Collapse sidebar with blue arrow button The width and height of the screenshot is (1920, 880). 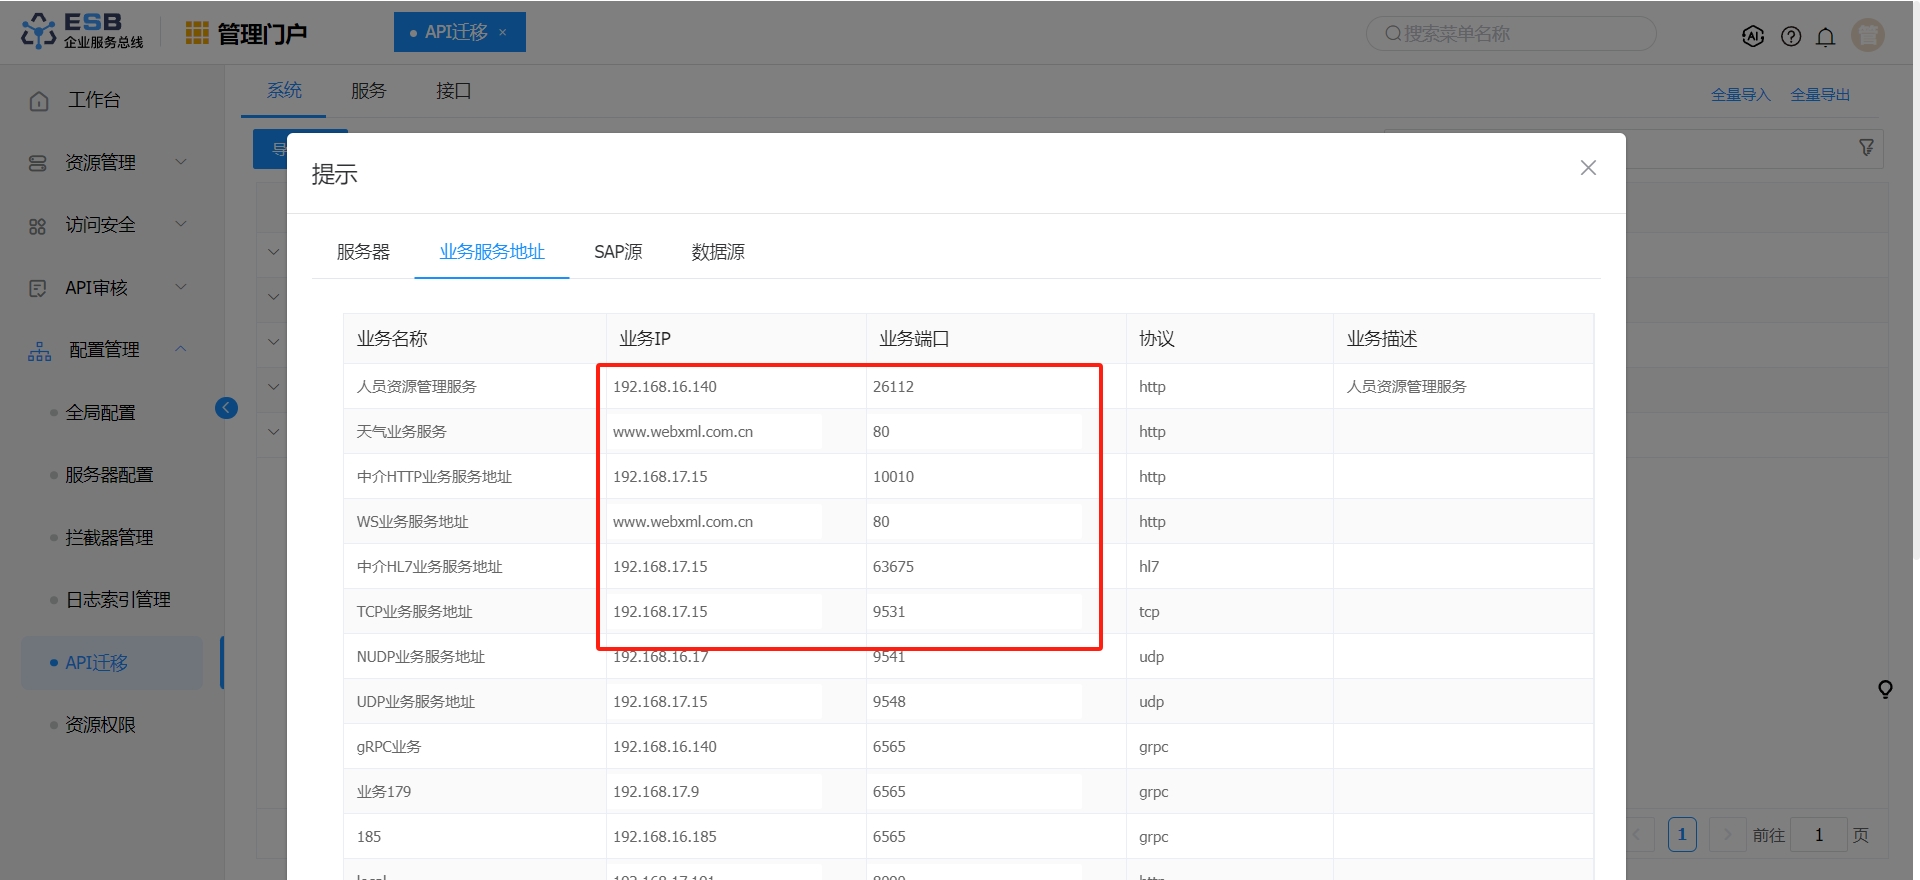coord(226,408)
